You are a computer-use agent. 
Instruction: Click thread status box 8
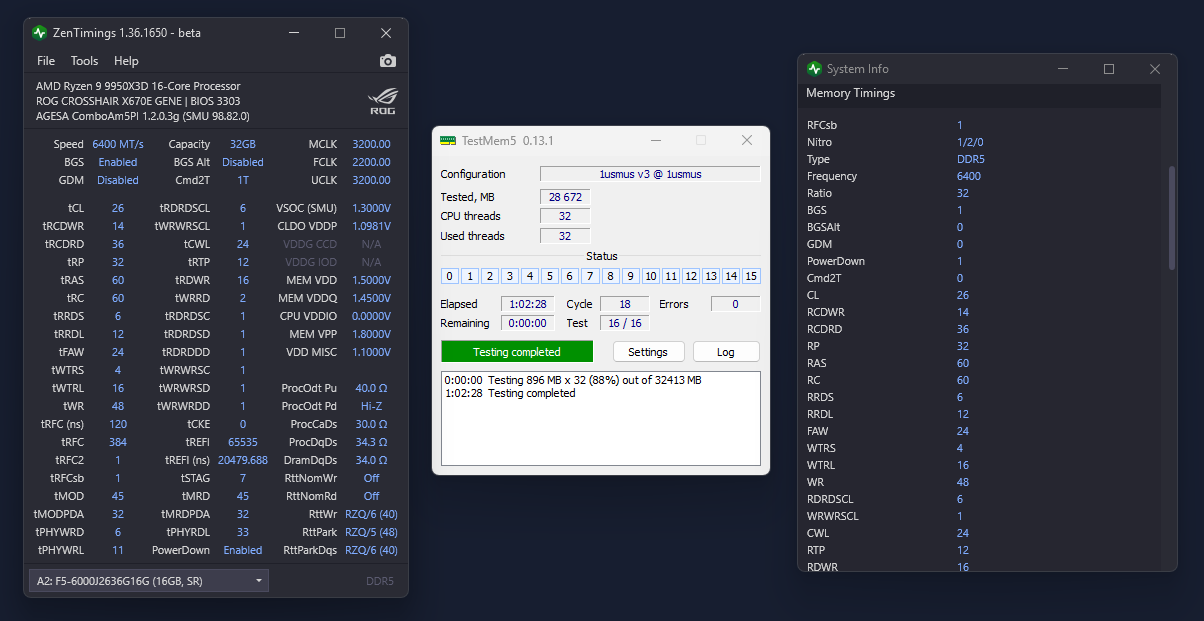click(x=610, y=276)
